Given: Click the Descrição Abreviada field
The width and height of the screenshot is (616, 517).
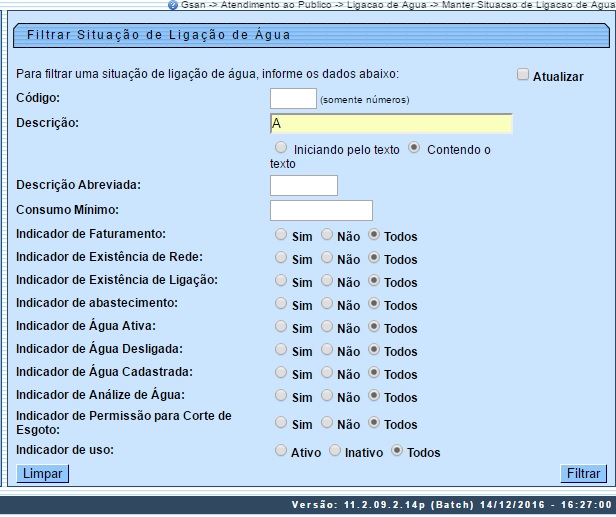Looking at the screenshot, I should 304,185.
